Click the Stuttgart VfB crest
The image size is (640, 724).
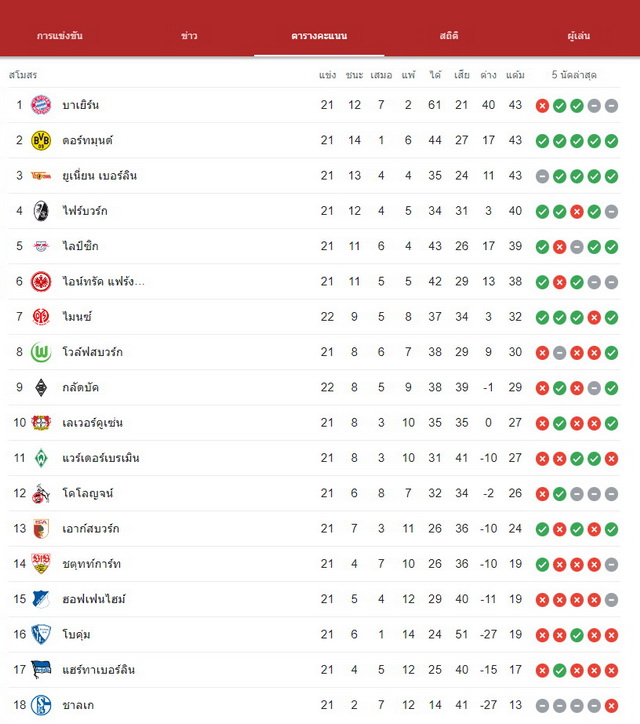pos(41,564)
